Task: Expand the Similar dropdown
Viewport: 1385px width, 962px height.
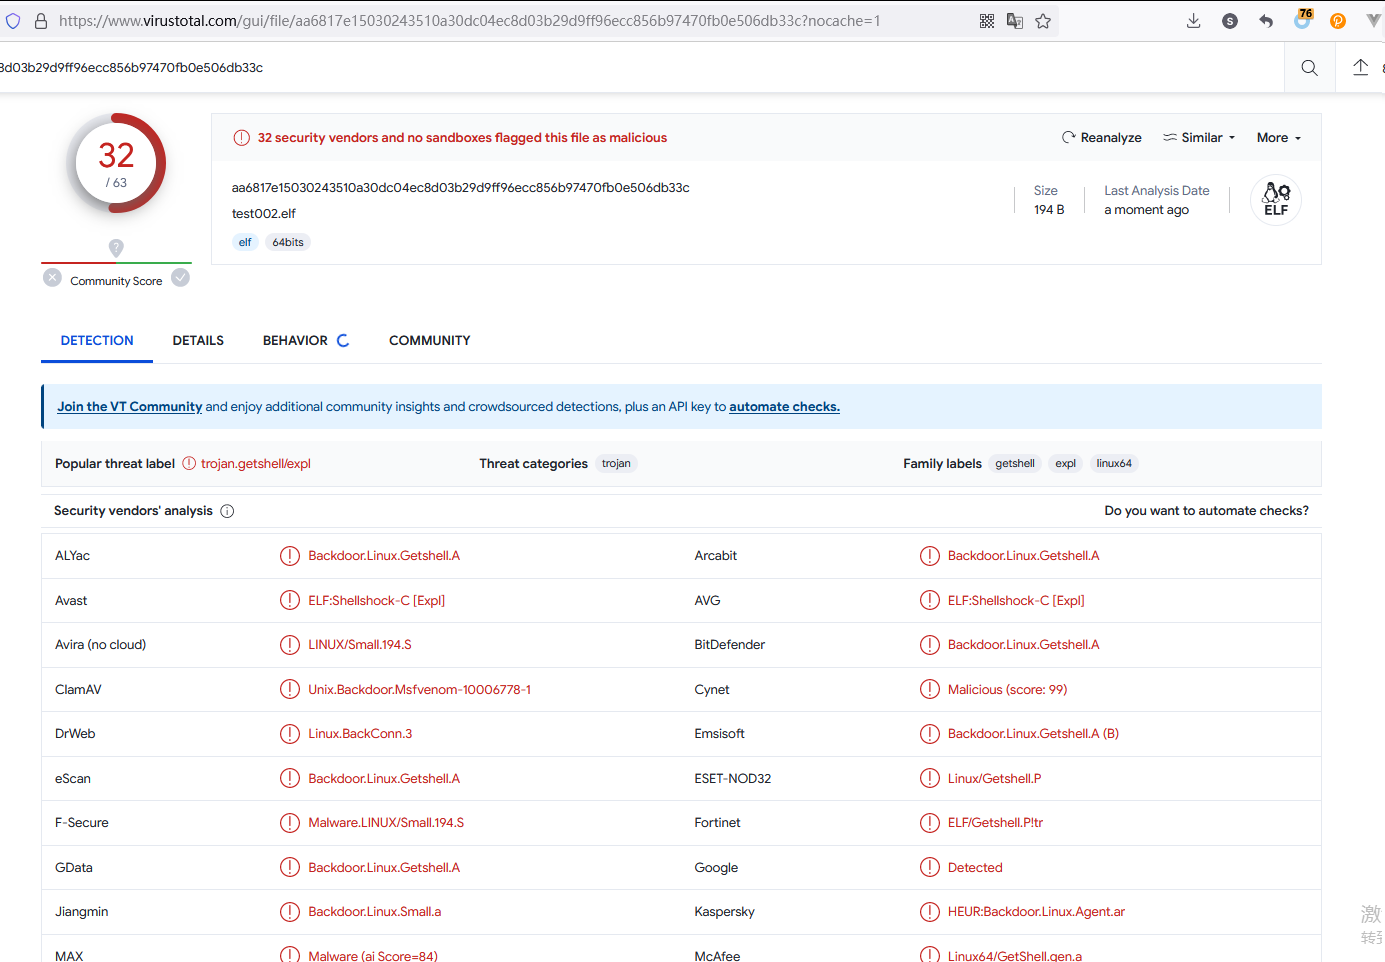Action: click(1199, 138)
